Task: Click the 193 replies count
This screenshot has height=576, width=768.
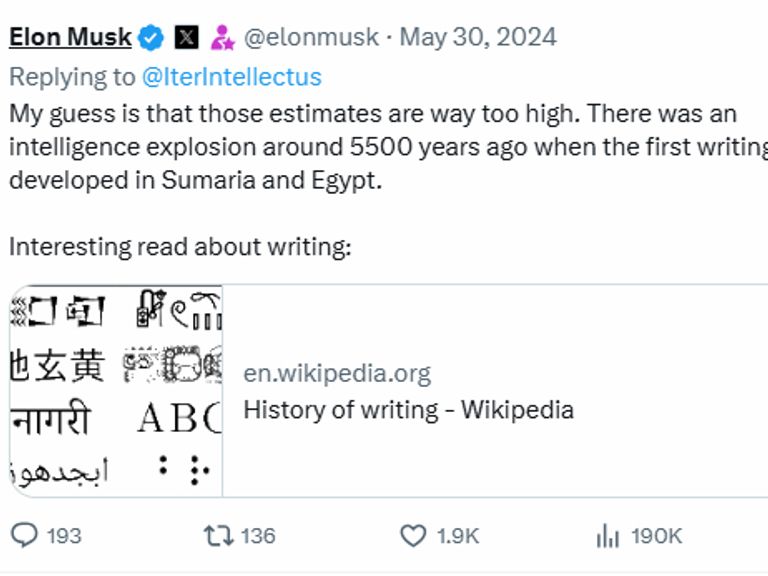Action: tap(64, 536)
